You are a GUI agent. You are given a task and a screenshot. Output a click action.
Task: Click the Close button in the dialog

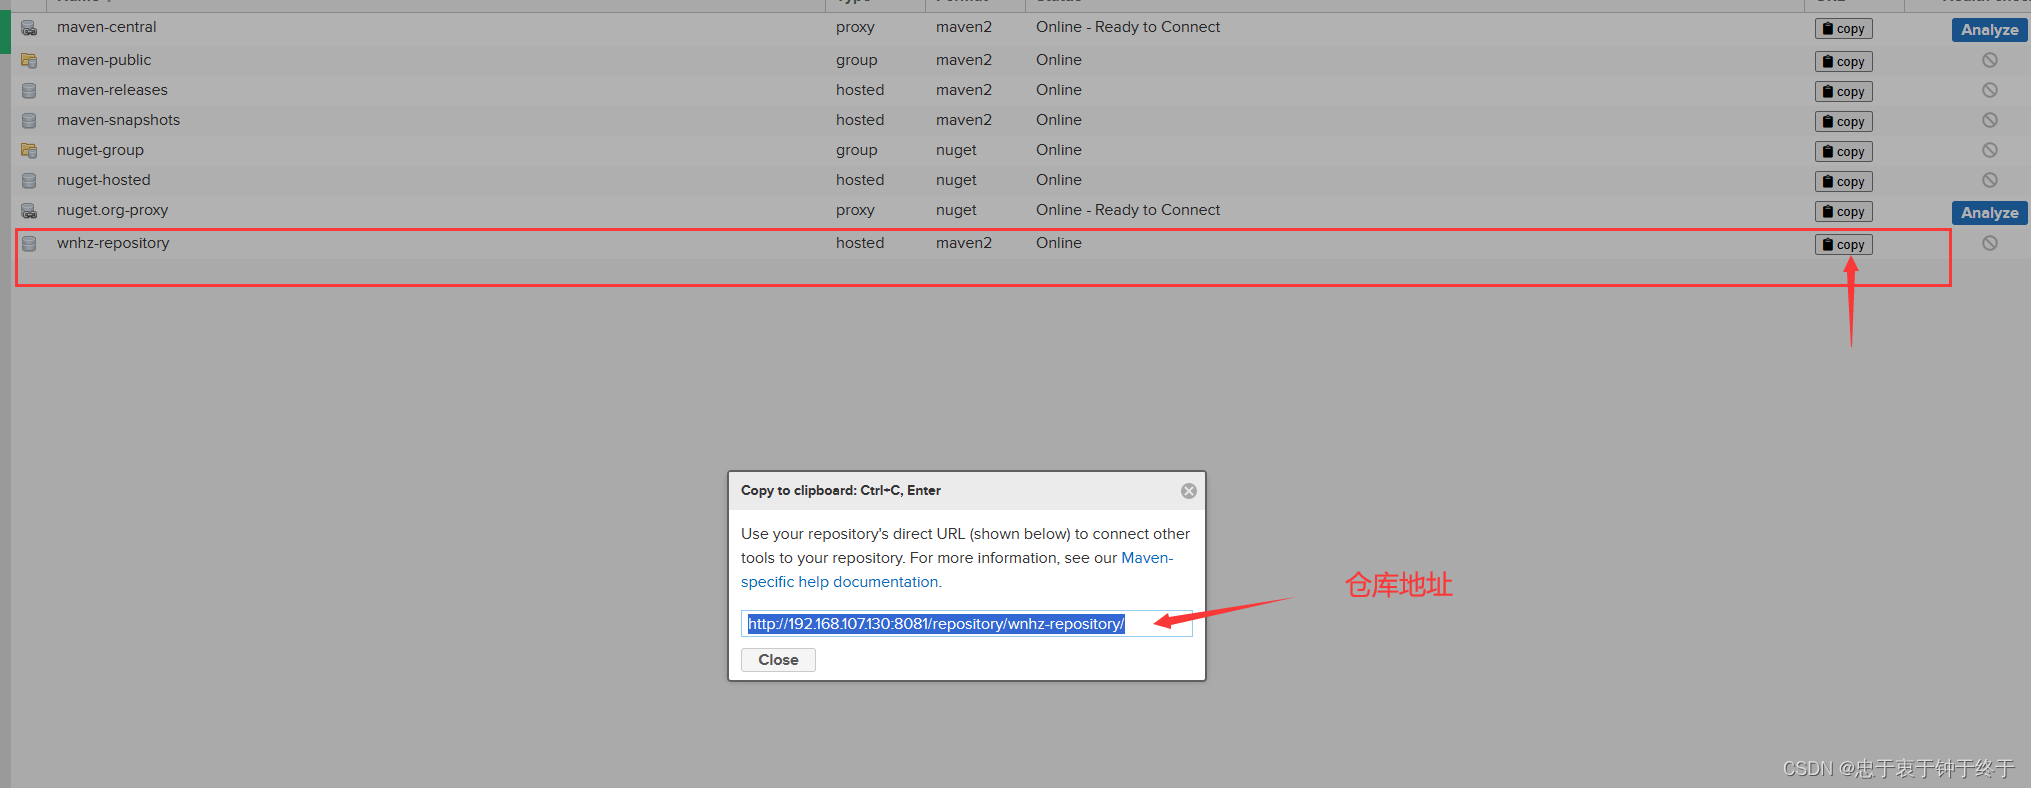[x=778, y=660]
